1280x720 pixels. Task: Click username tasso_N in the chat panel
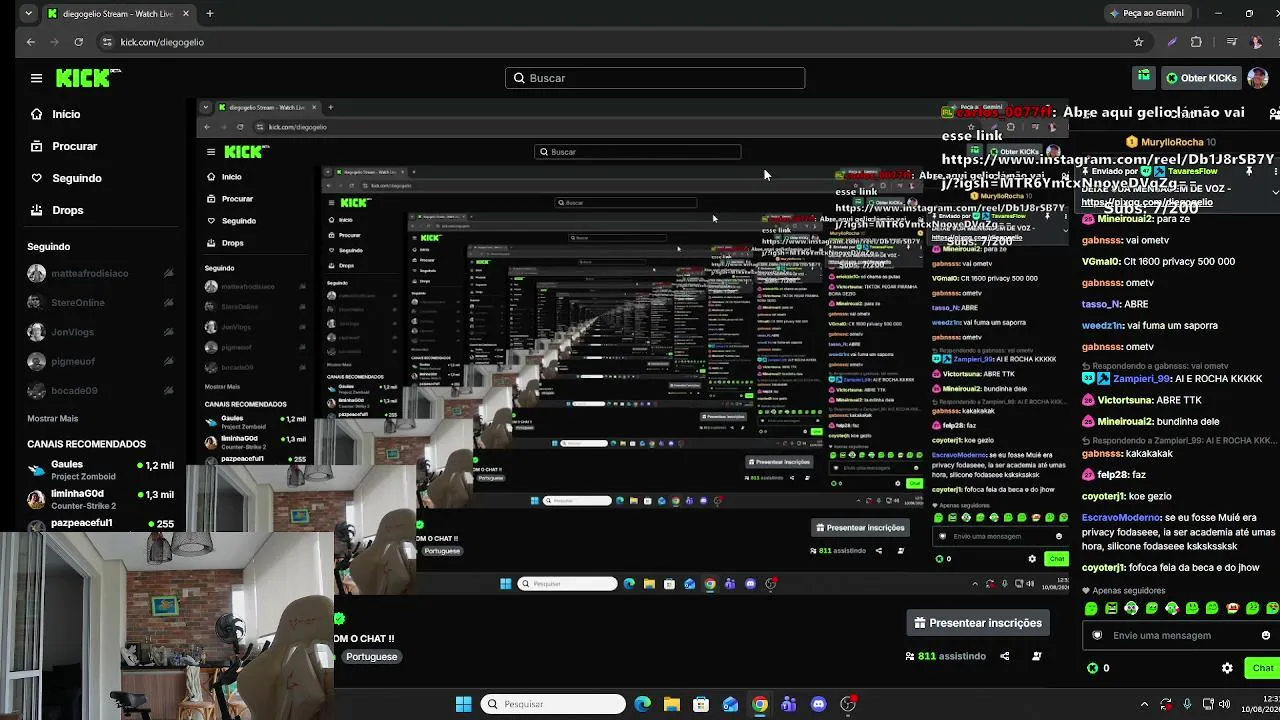point(1101,304)
